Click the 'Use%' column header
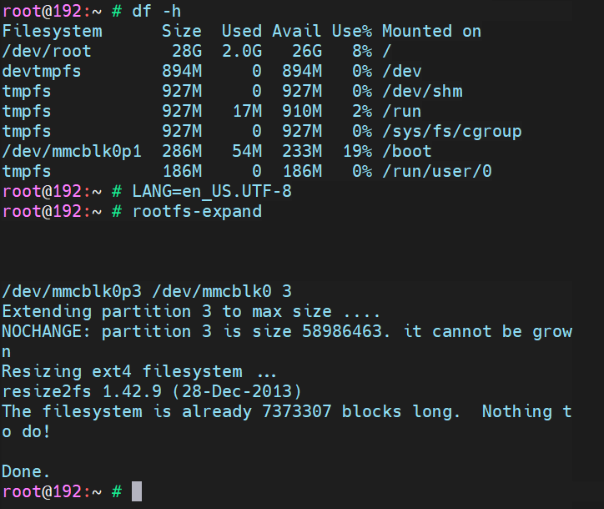This screenshot has width=604, height=509. tap(351, 31)
